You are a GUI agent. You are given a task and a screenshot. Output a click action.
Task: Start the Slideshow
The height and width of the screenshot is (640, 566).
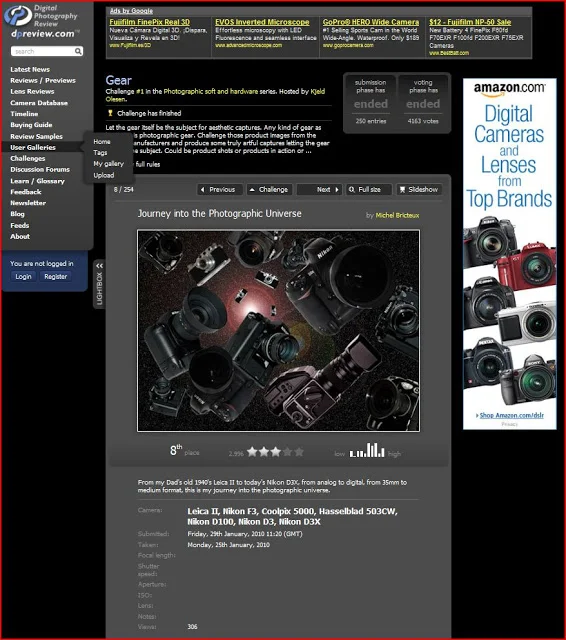click(x=419, y=189)
